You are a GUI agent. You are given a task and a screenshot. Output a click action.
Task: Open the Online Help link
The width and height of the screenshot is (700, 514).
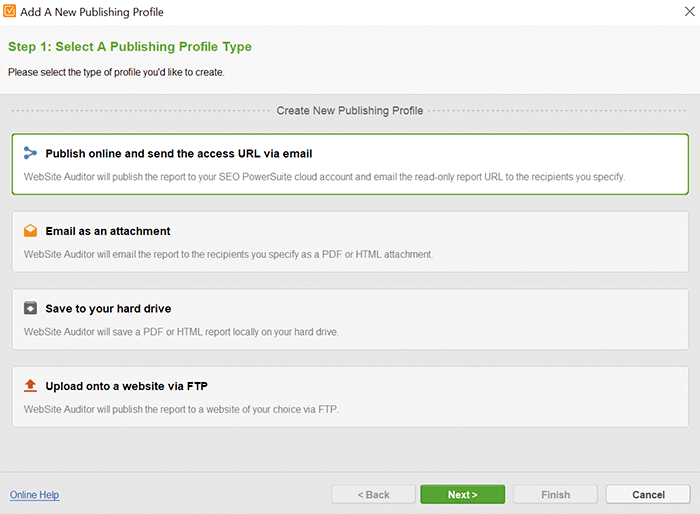34,495
